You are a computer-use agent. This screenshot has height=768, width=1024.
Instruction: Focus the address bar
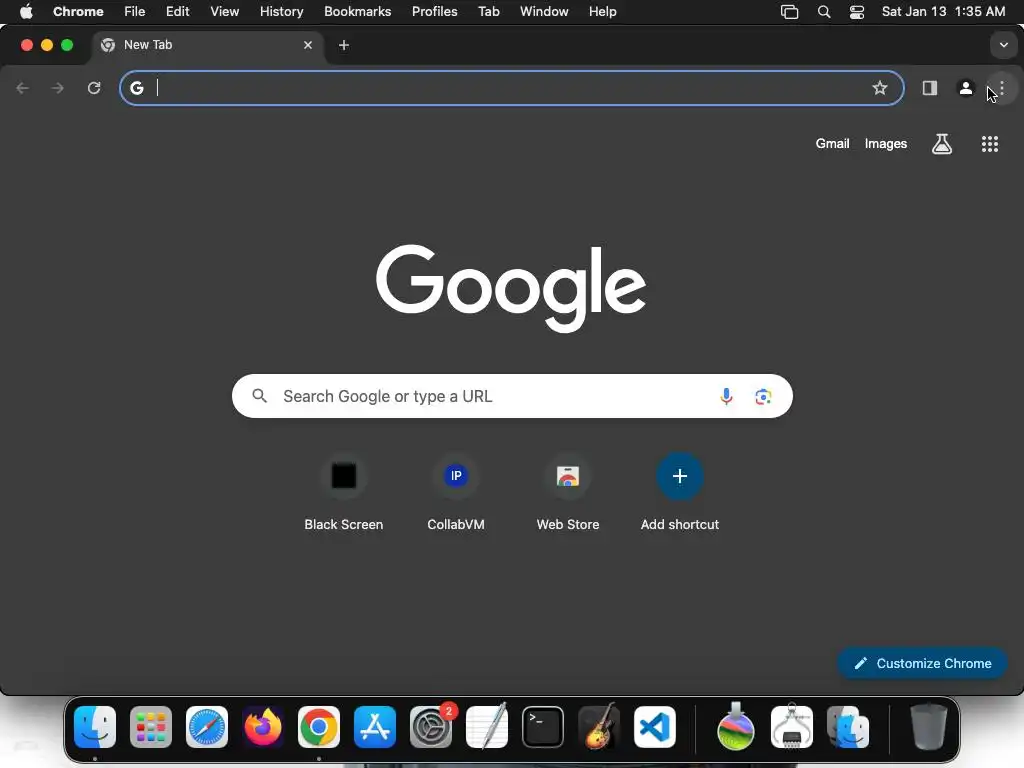coord(512,88)
